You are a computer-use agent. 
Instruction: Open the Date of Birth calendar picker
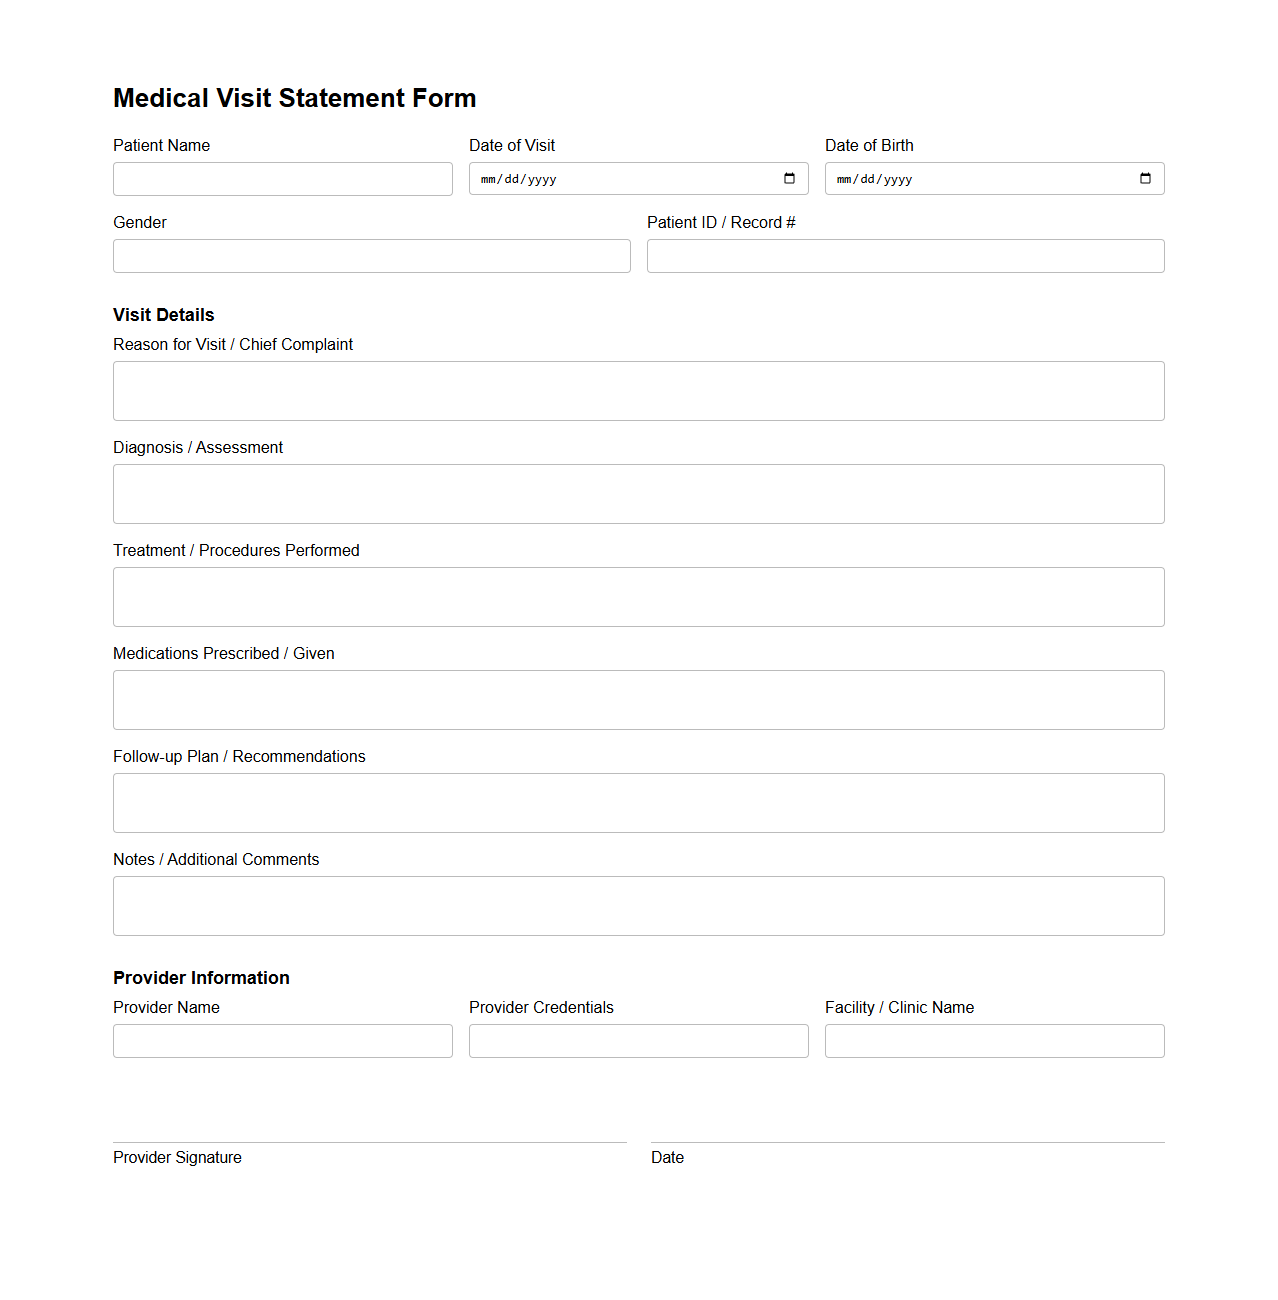point(1145,178)
